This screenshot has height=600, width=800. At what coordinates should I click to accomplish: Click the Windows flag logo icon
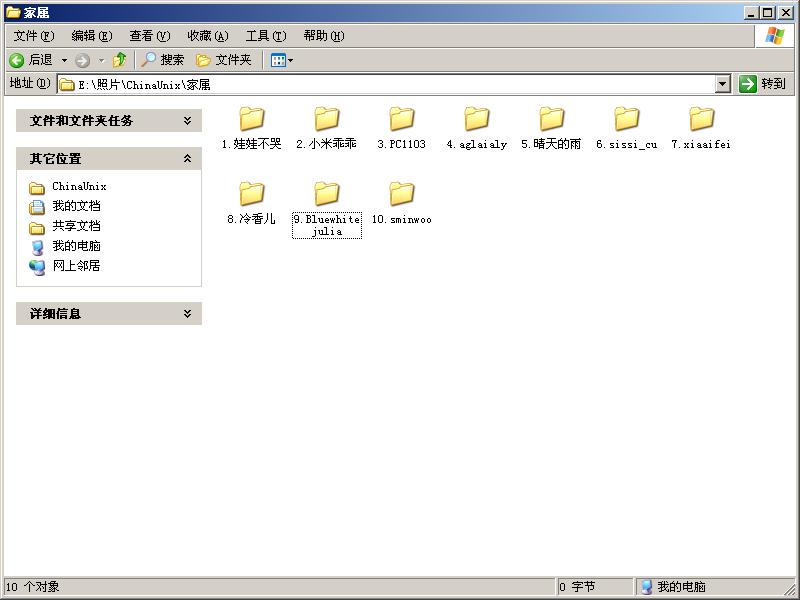coord(774,36)
